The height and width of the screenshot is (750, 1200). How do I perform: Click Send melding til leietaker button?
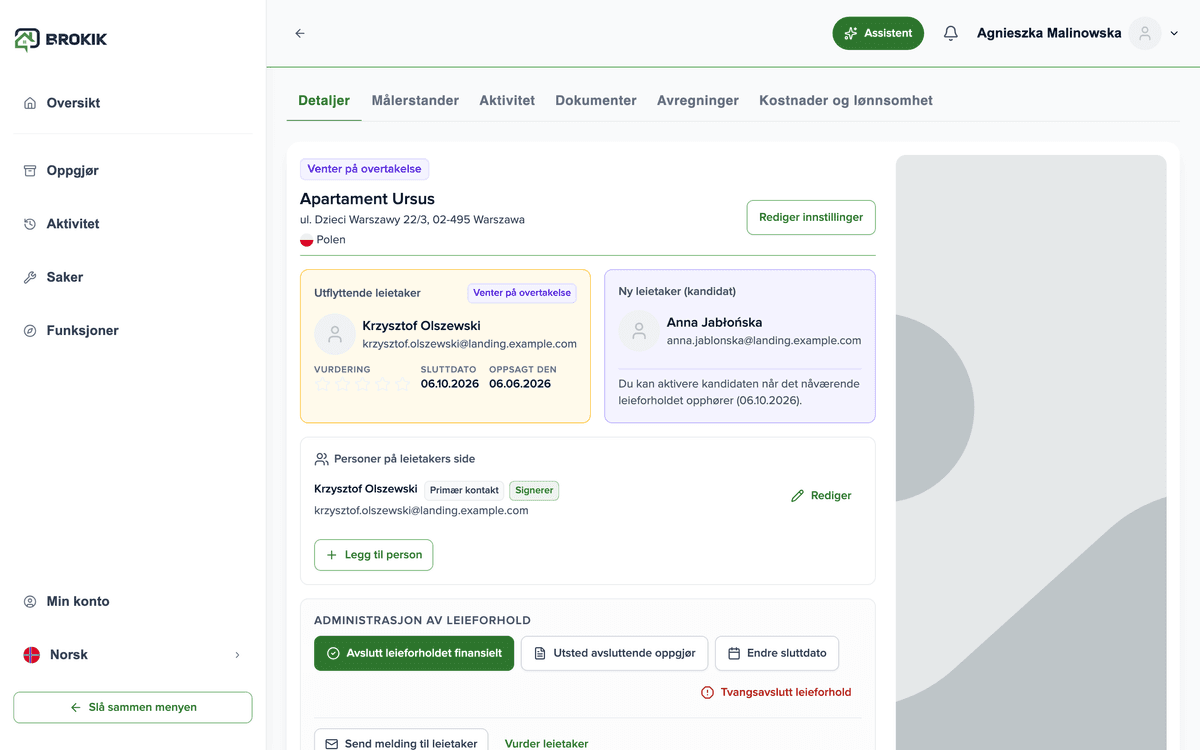[401, 743]
